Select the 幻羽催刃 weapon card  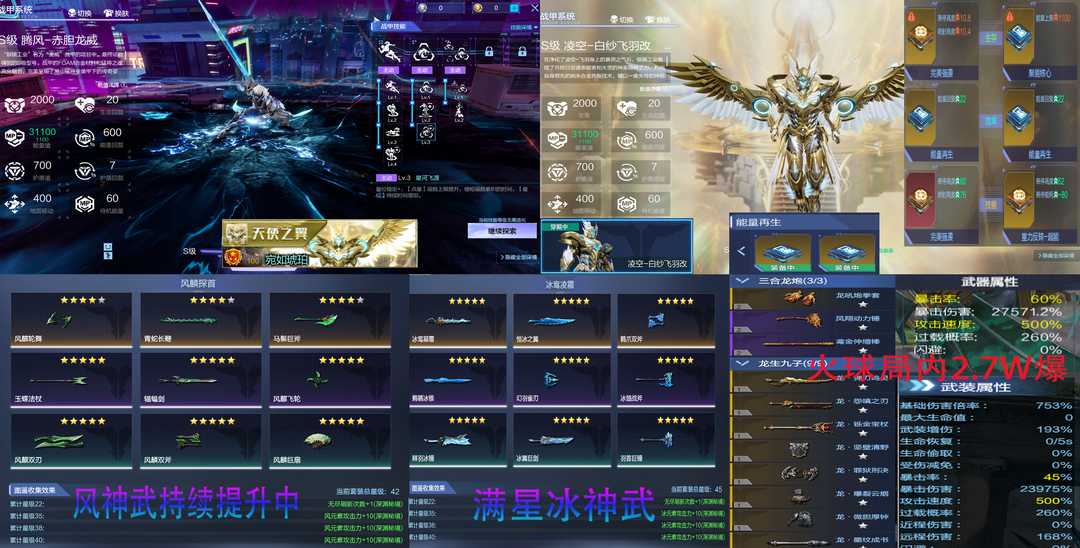pyautogui.click(x=561, y=380)
